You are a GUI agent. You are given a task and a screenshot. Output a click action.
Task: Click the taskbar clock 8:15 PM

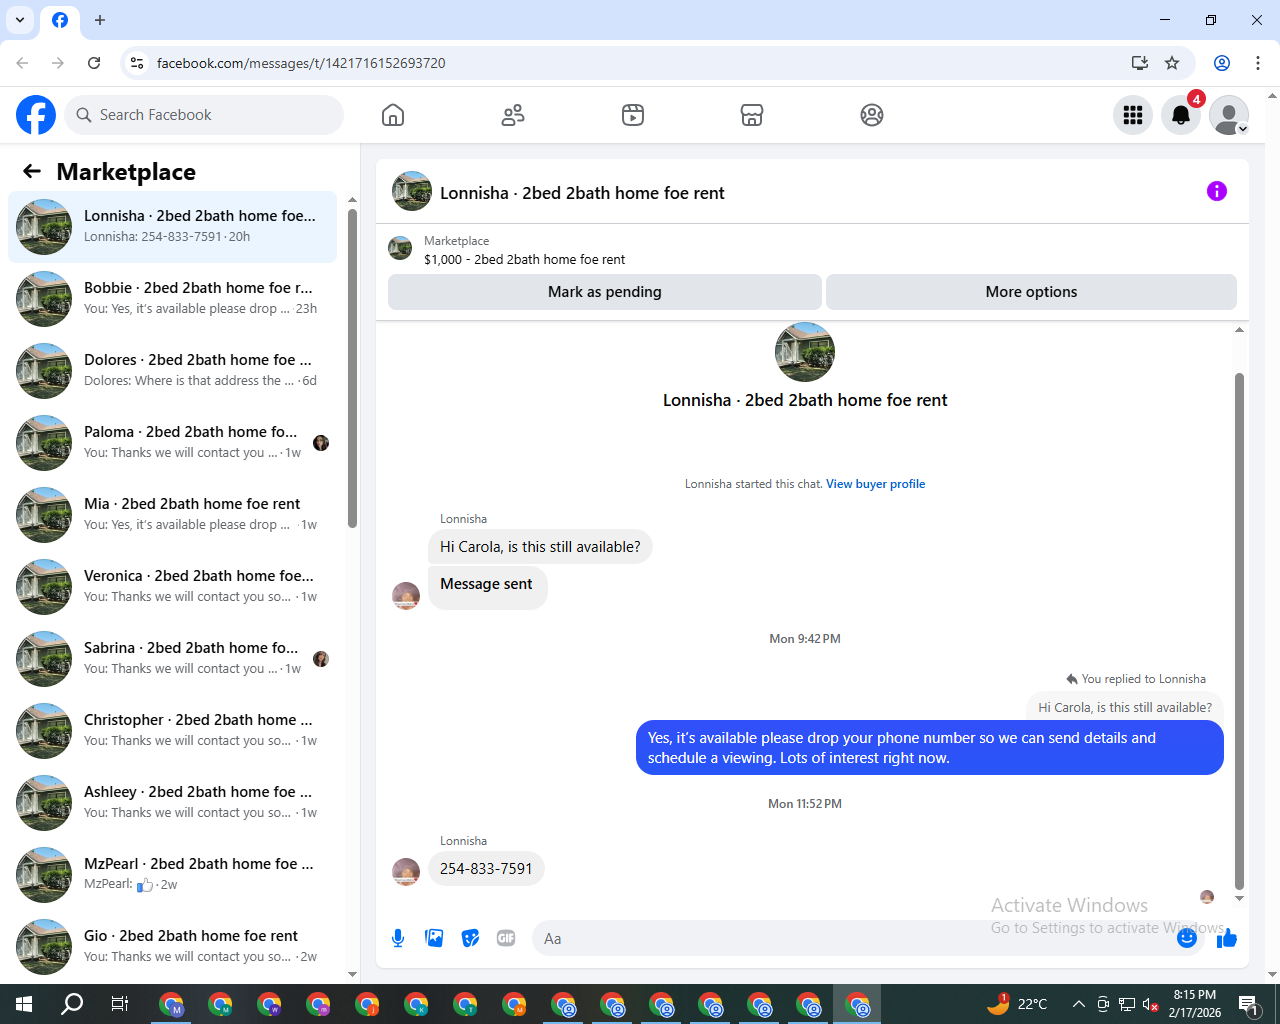coord(1195,995)
